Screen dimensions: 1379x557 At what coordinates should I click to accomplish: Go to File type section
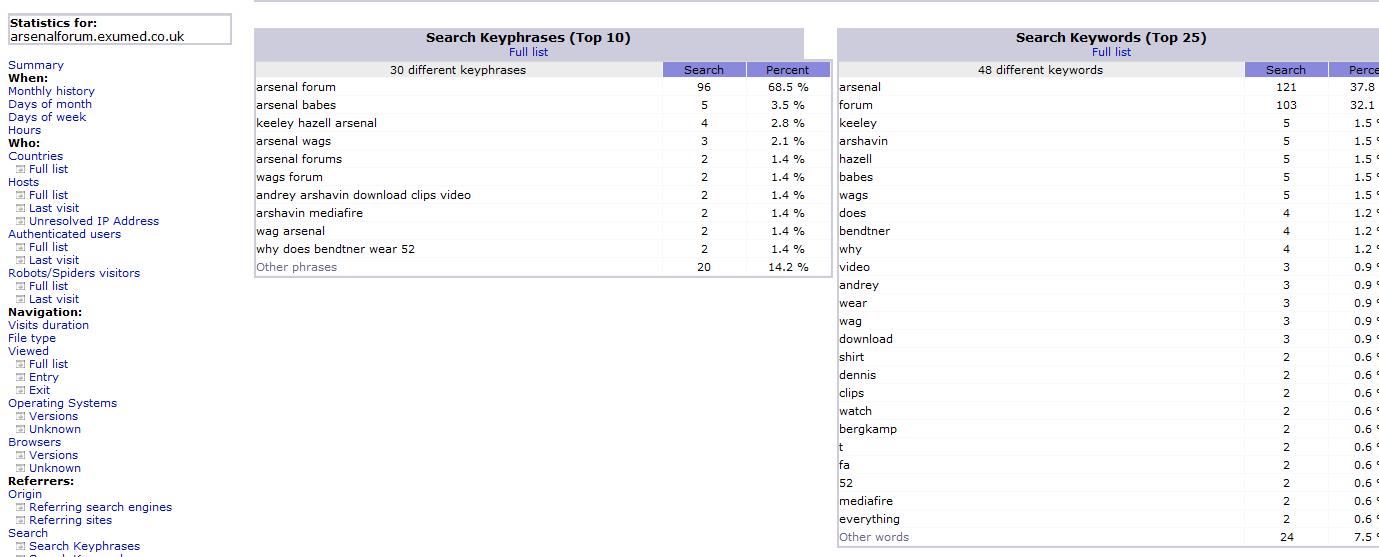click(x=32, y=338)
